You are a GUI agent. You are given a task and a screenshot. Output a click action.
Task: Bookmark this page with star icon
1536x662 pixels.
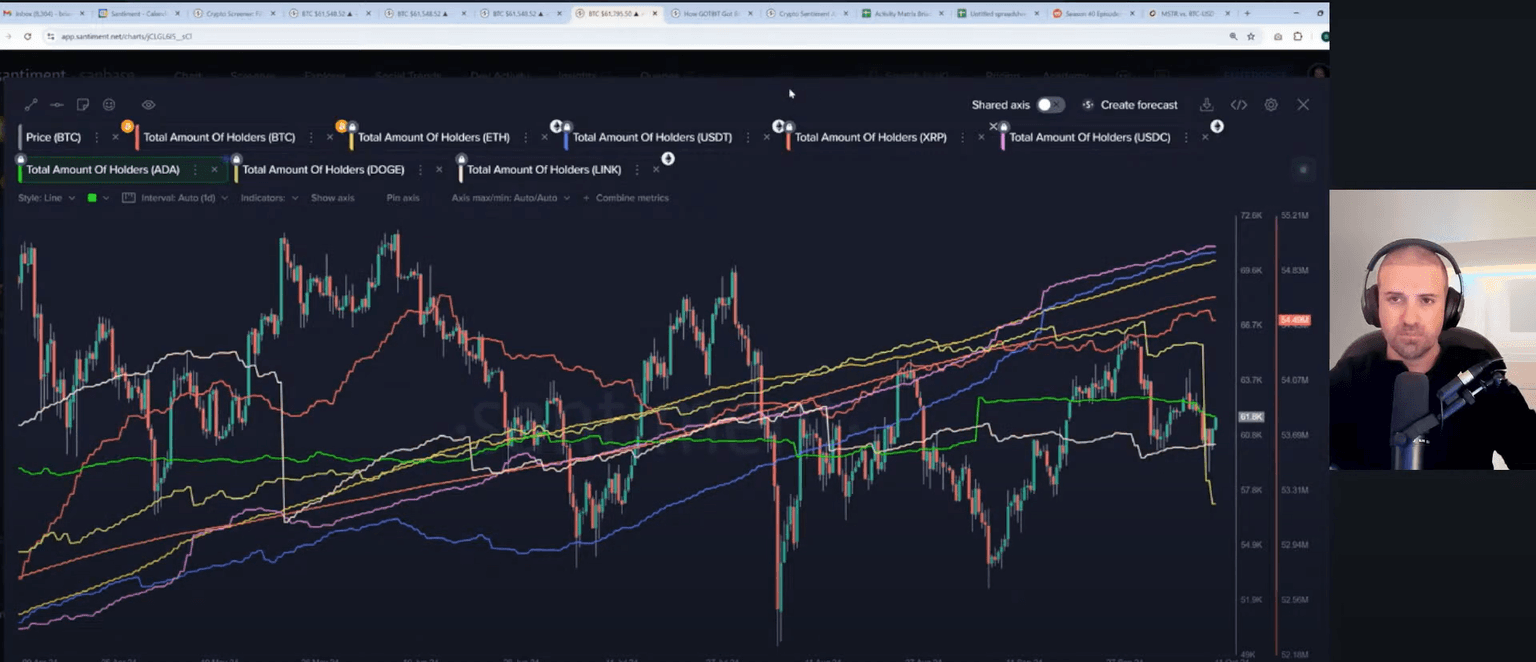(1250, 36)
